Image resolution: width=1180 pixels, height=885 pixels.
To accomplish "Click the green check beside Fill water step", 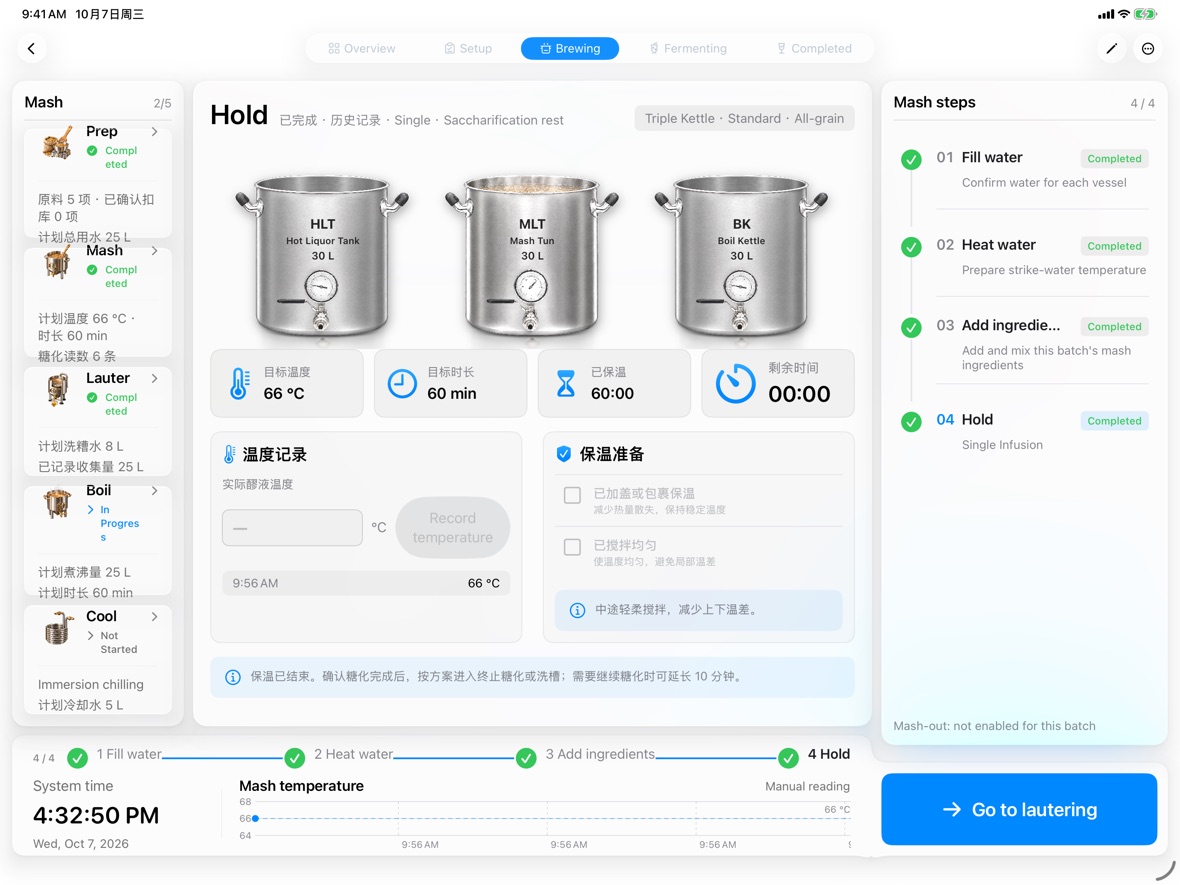I will 911,160.
